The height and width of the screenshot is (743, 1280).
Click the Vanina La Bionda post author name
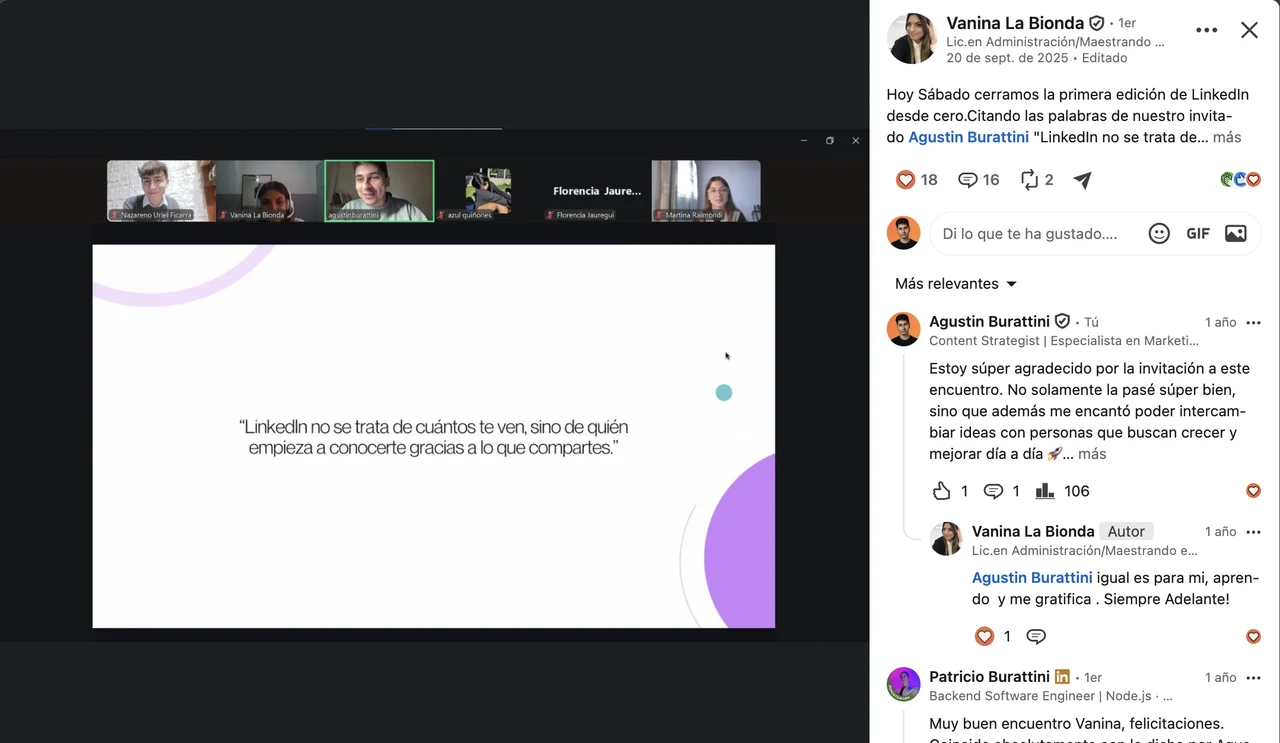pos(1015,22)
